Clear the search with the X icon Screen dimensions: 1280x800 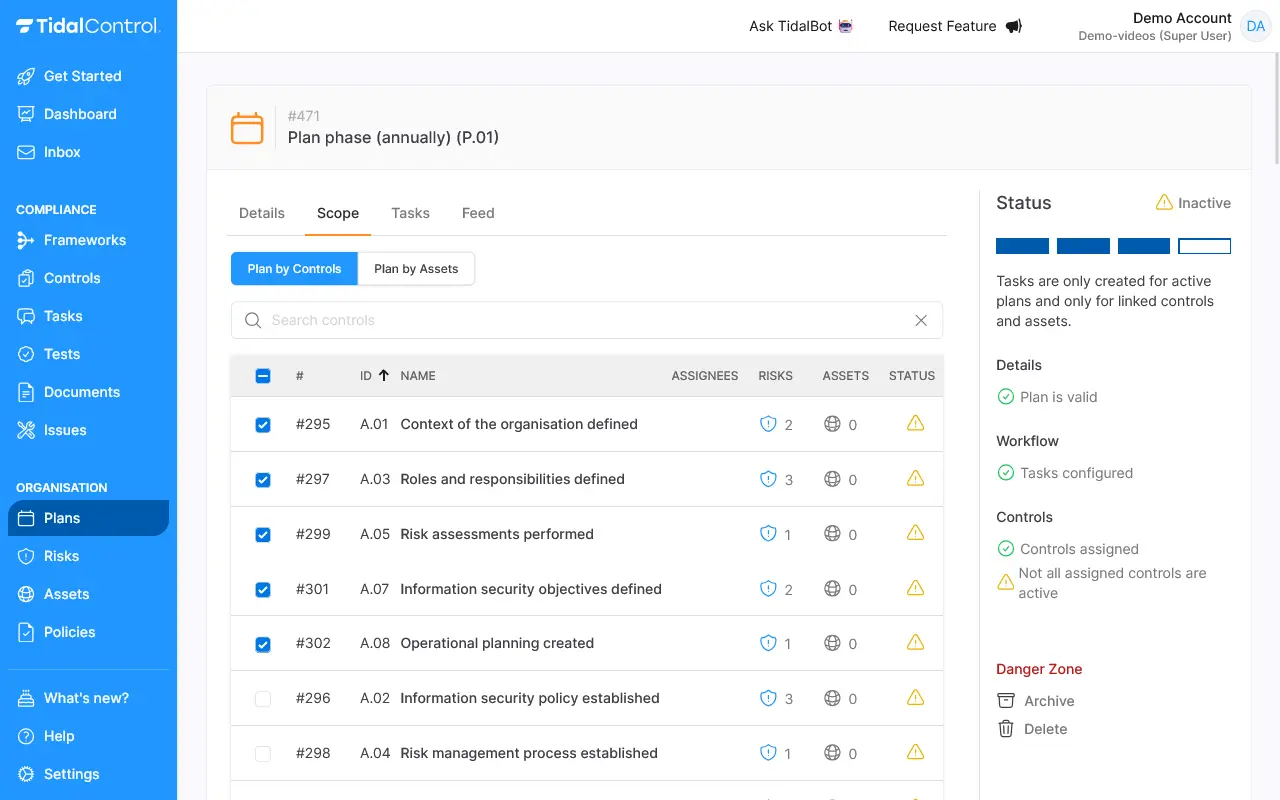pyautogui.click(x=921, y=320)
